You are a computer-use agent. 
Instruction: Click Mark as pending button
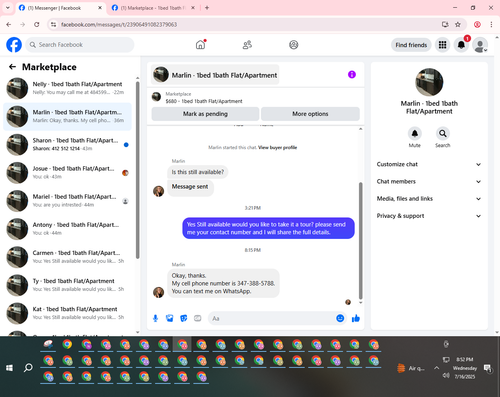205,114
